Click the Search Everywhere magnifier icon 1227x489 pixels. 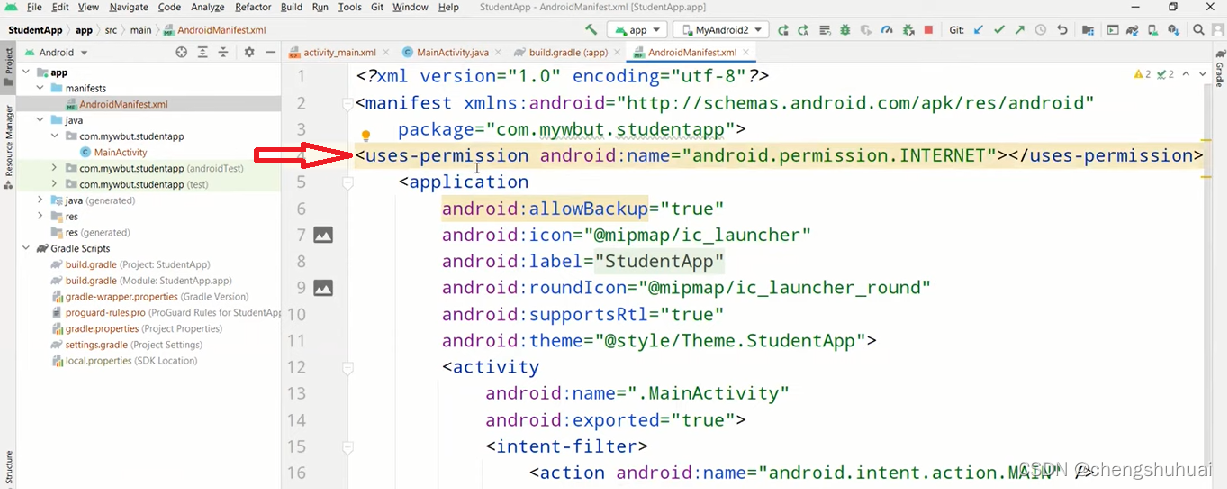pyautogui.click(x=1199, y=30)
